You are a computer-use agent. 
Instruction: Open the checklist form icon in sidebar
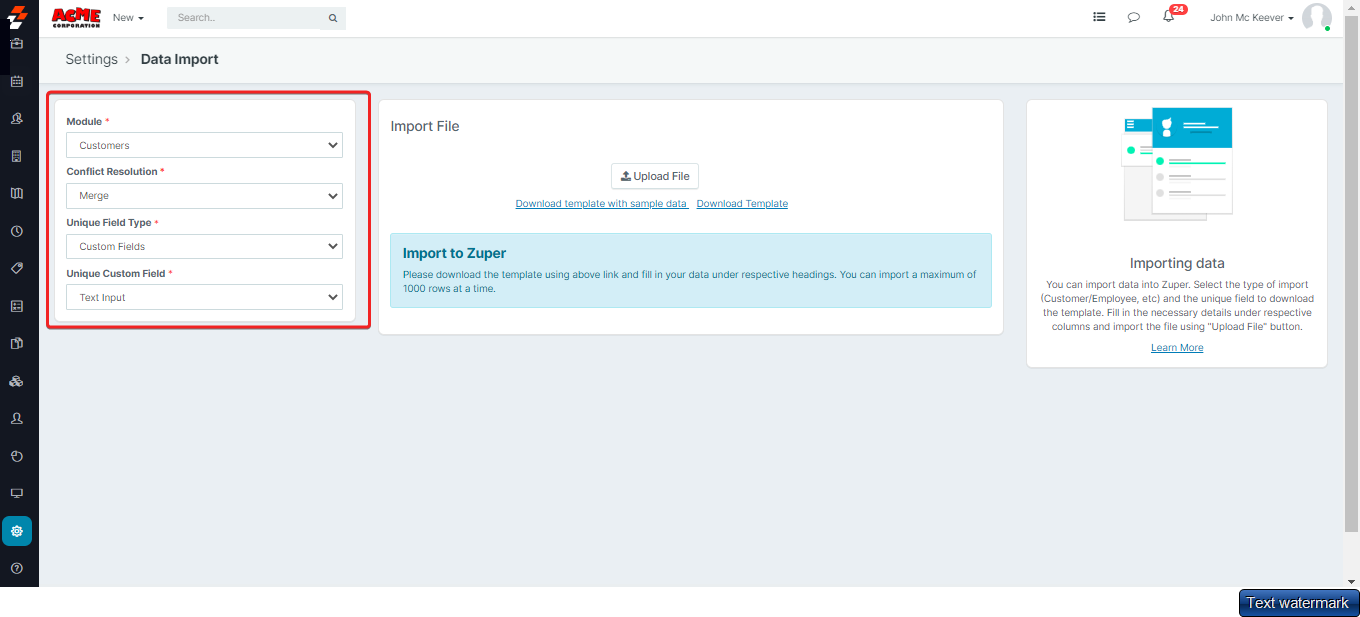point(17,306)
